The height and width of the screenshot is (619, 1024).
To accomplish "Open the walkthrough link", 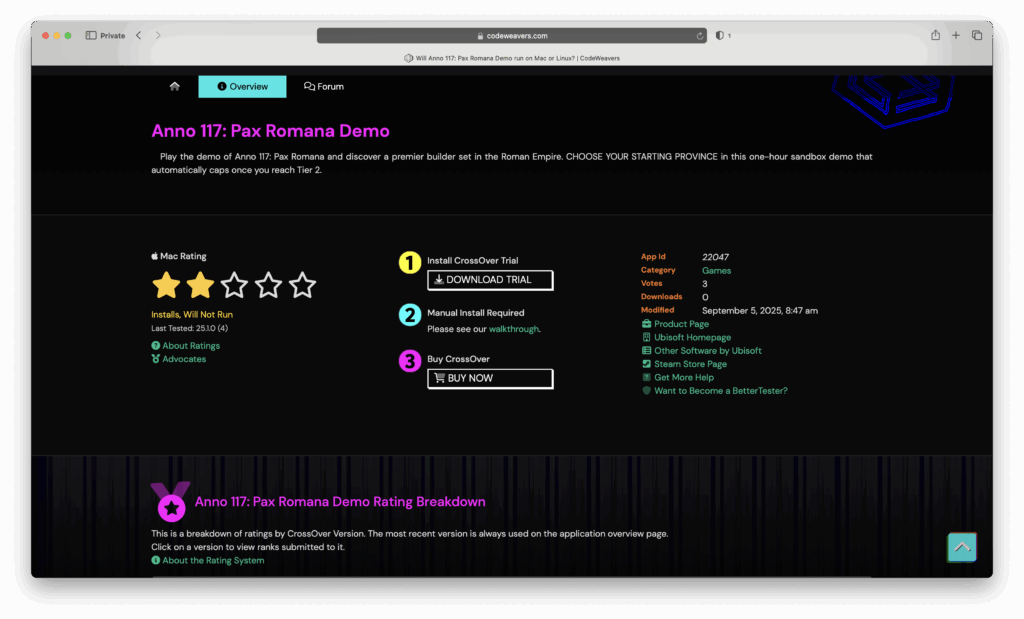I will click(x=513, y=329).
